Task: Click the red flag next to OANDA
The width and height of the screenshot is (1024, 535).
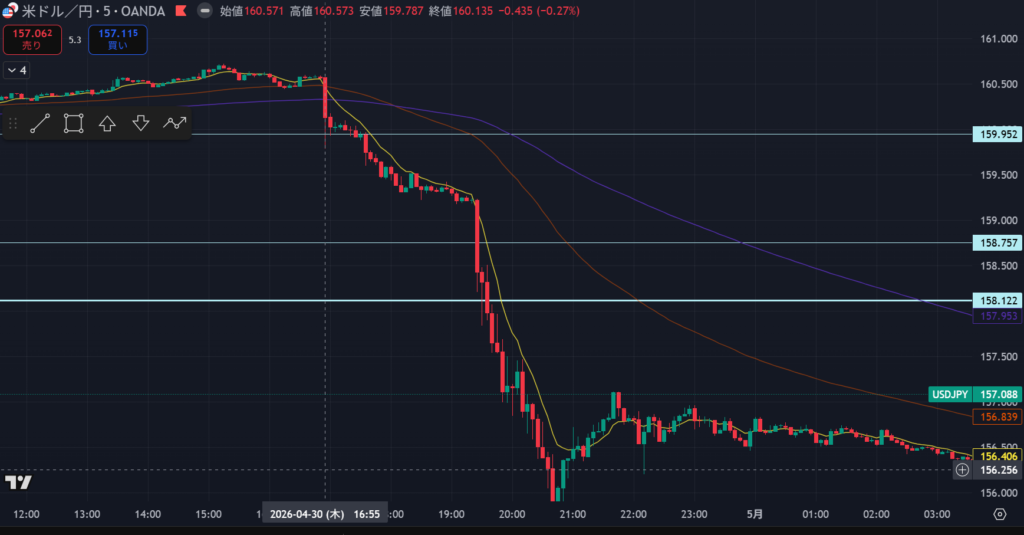Action: [x=181, y=11]
